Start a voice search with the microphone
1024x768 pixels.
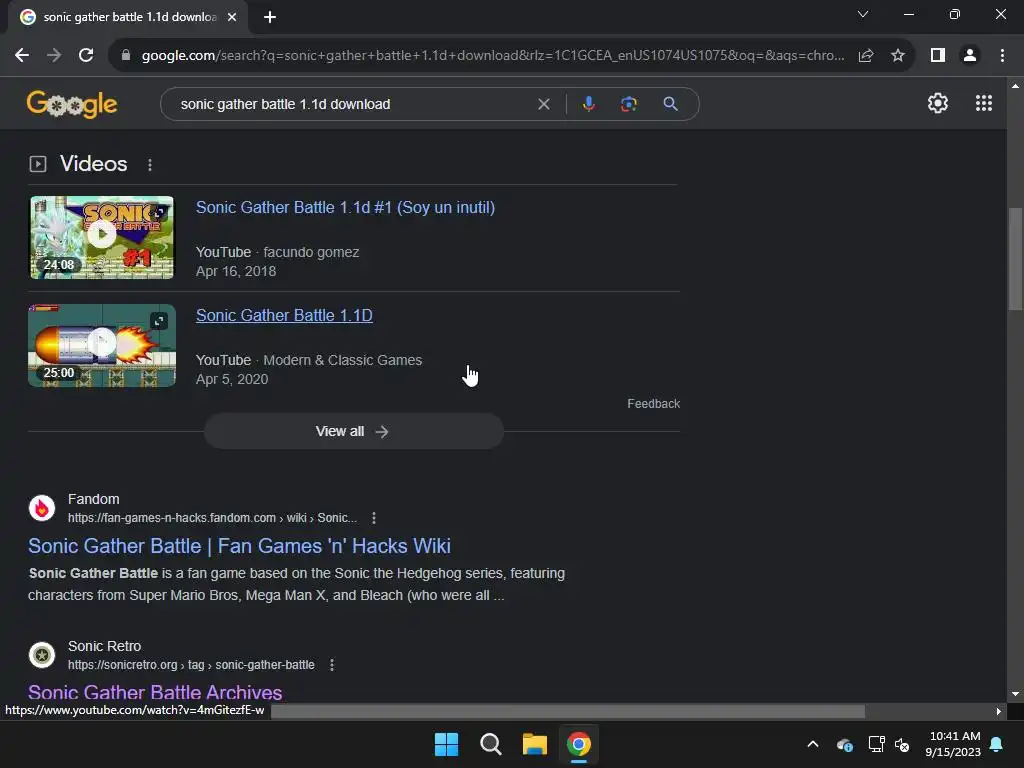point(588,104)
